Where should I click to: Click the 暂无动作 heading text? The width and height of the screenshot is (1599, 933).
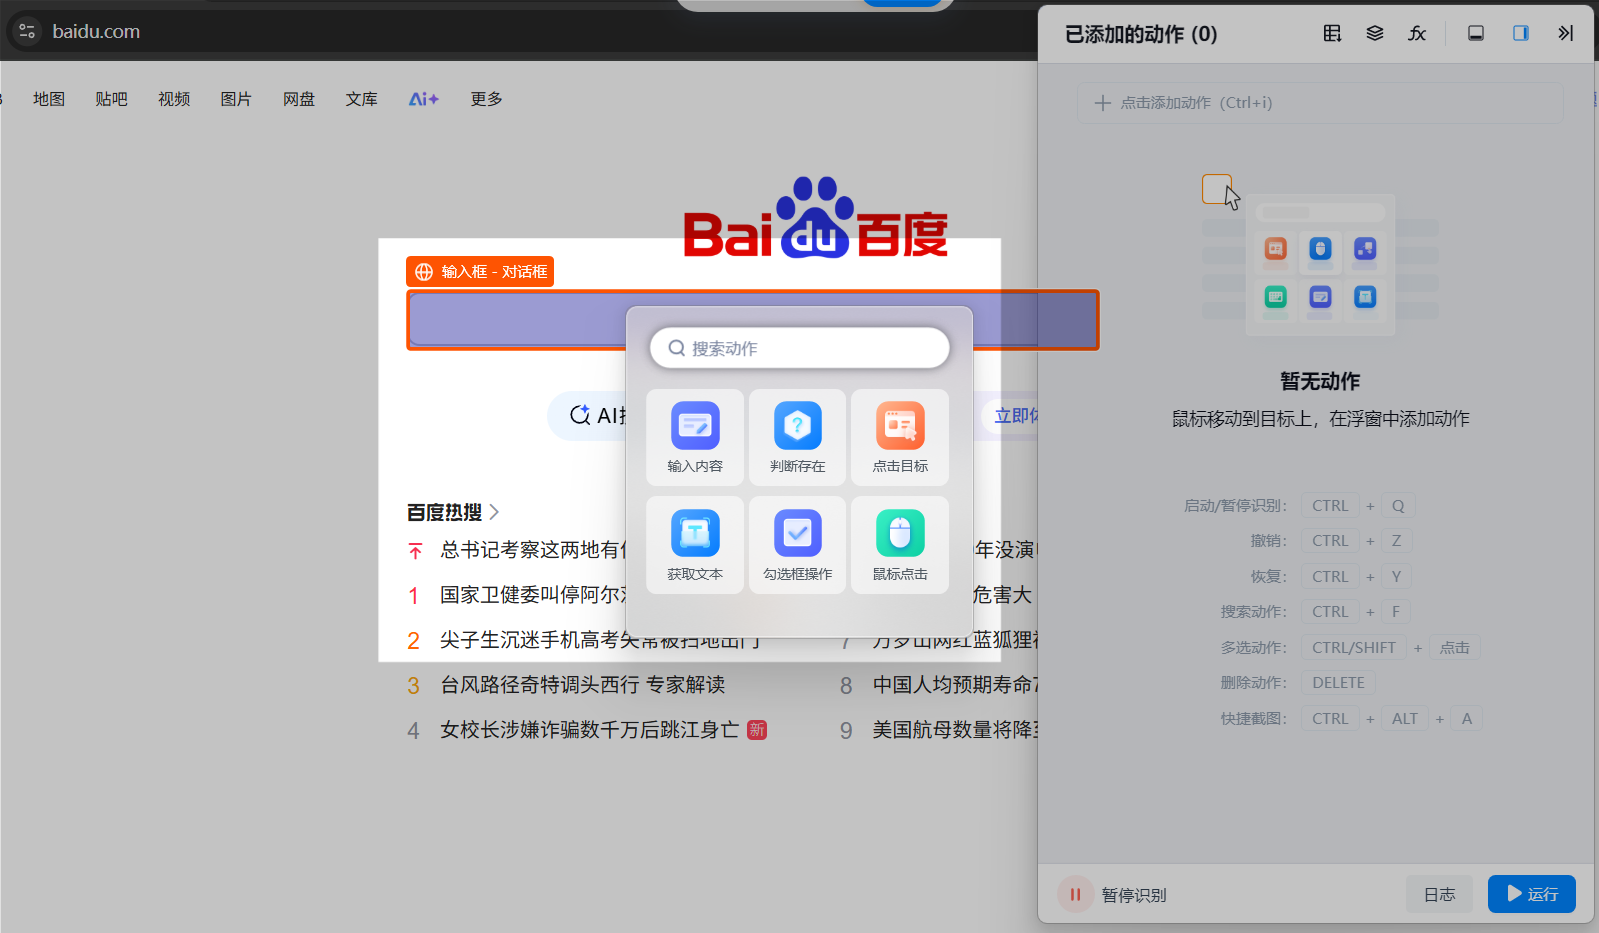click(x=1320, y=381)
